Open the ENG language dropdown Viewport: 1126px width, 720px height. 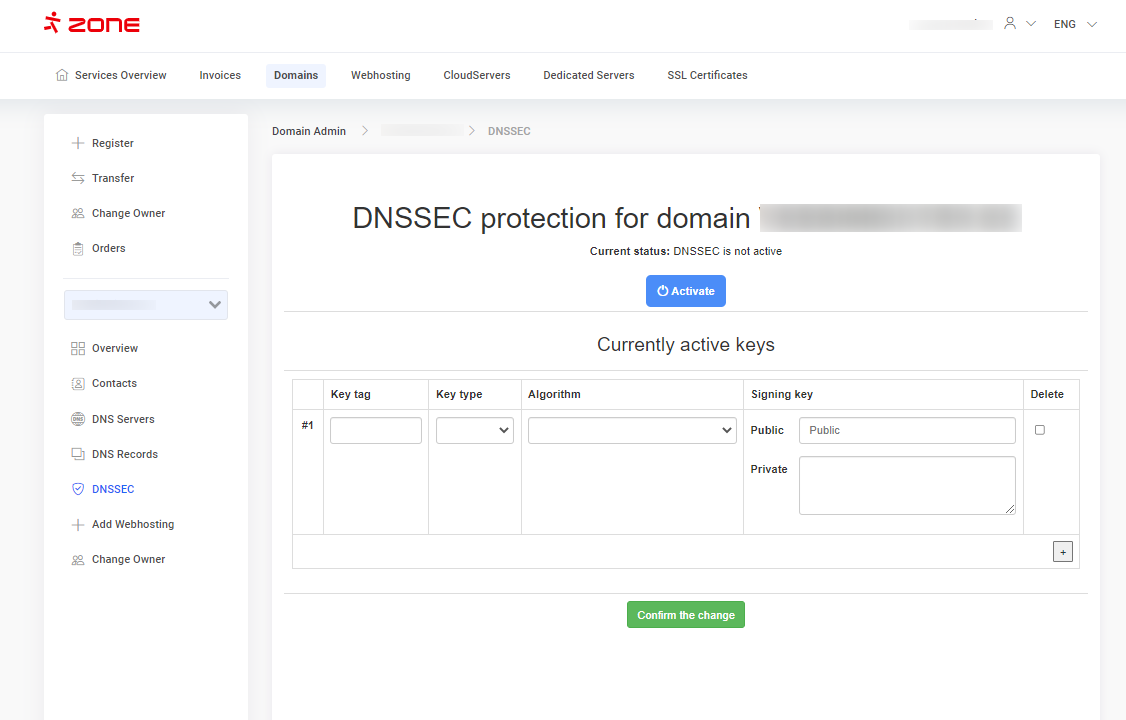click(x=1075, y=24)
